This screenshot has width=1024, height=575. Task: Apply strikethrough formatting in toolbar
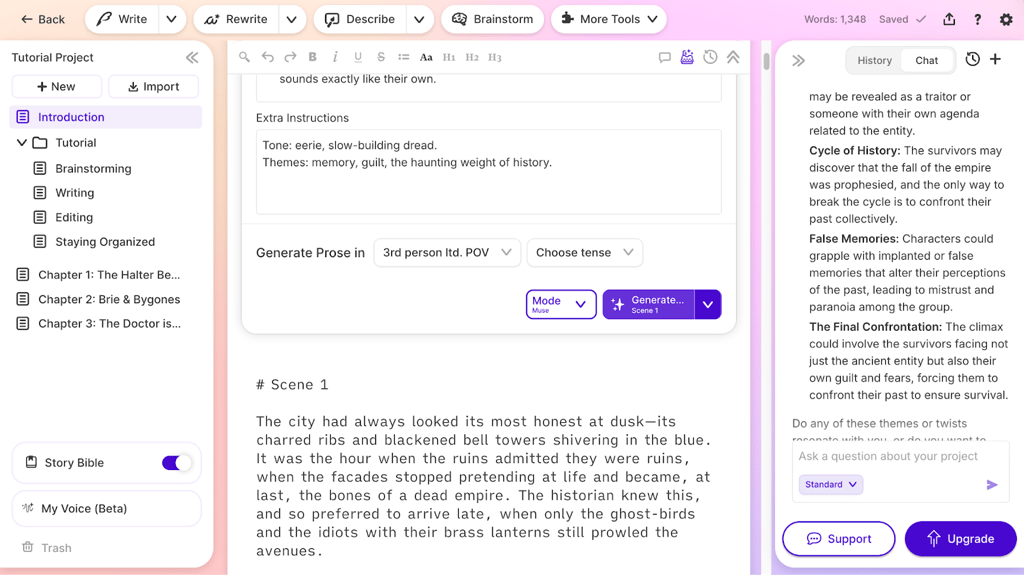coord(381,58)
